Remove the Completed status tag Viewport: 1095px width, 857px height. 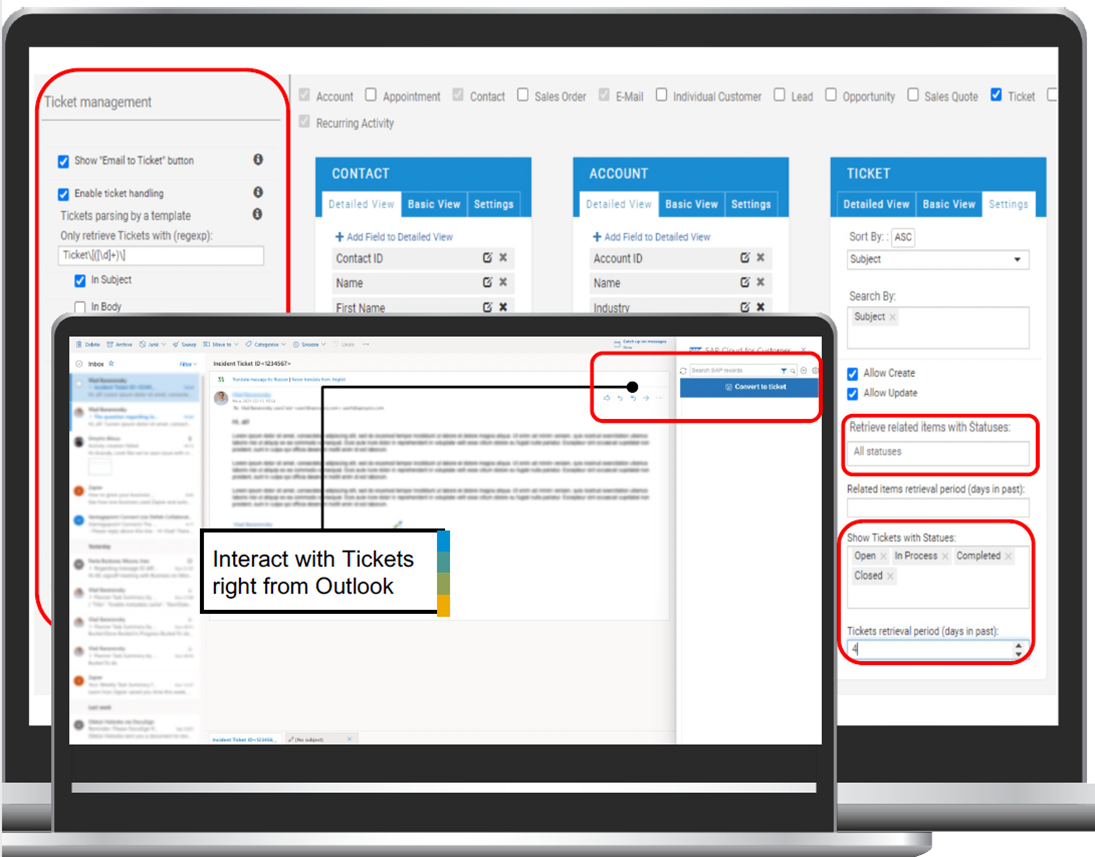point(1008,556)
